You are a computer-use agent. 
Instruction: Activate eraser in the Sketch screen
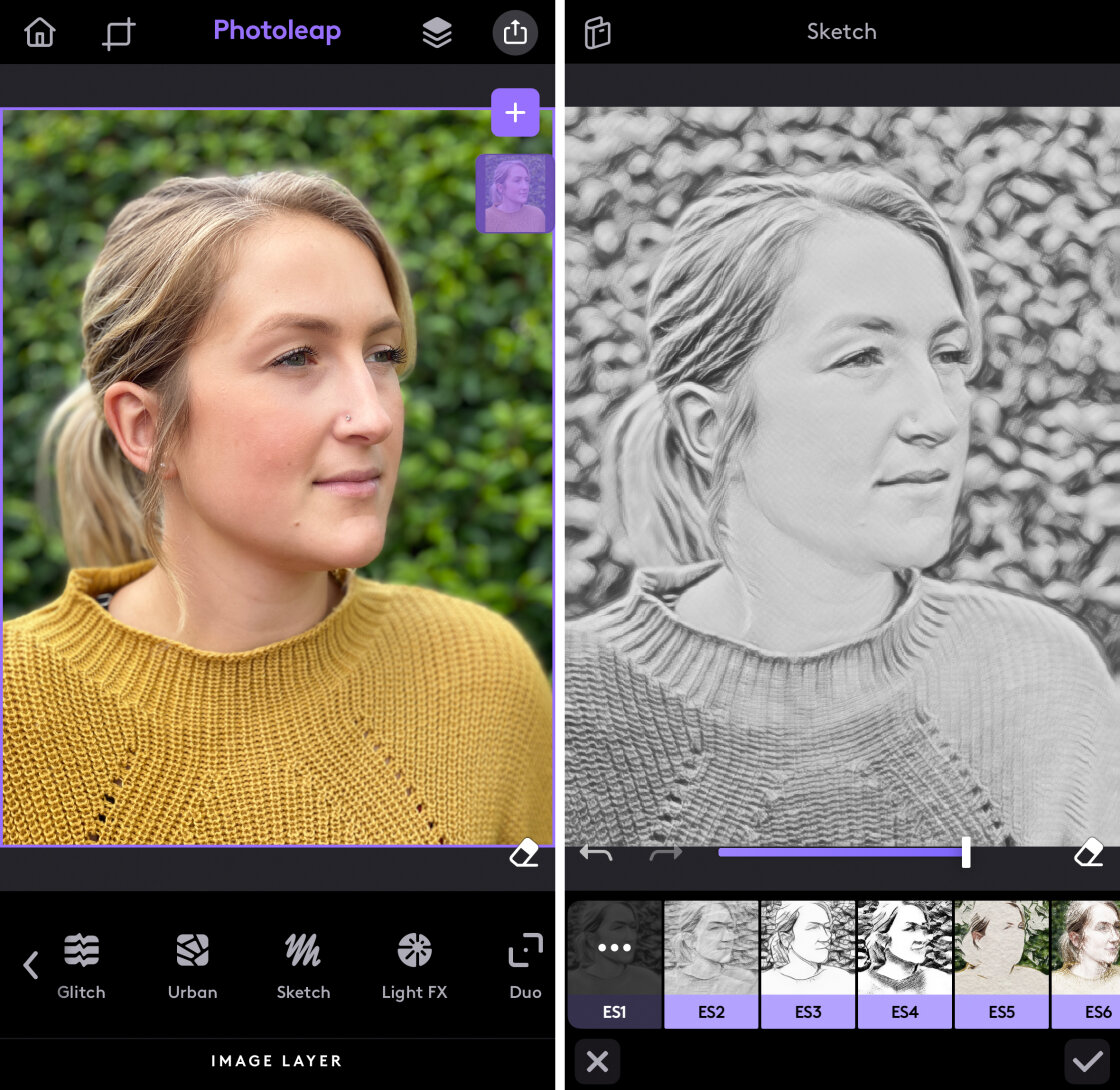click(1089, 853)
